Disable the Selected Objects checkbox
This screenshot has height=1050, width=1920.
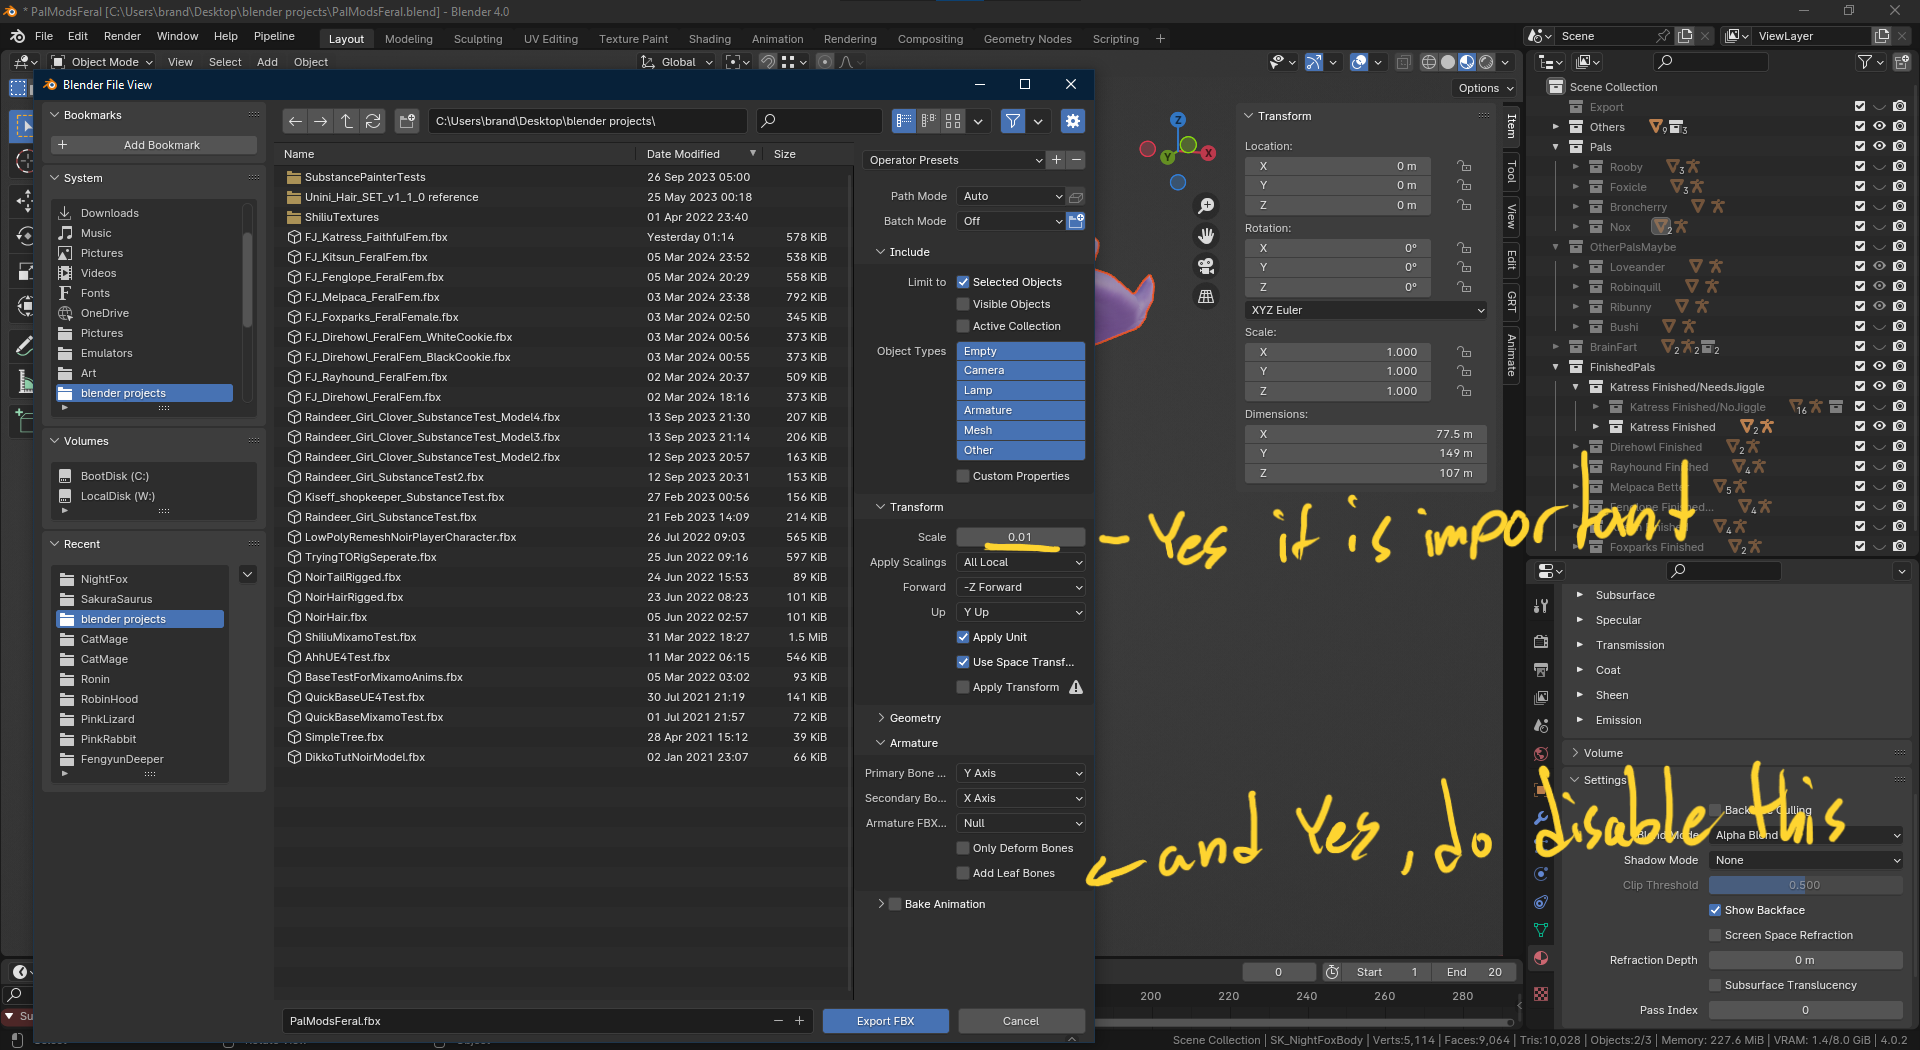(x=963, y=282)
